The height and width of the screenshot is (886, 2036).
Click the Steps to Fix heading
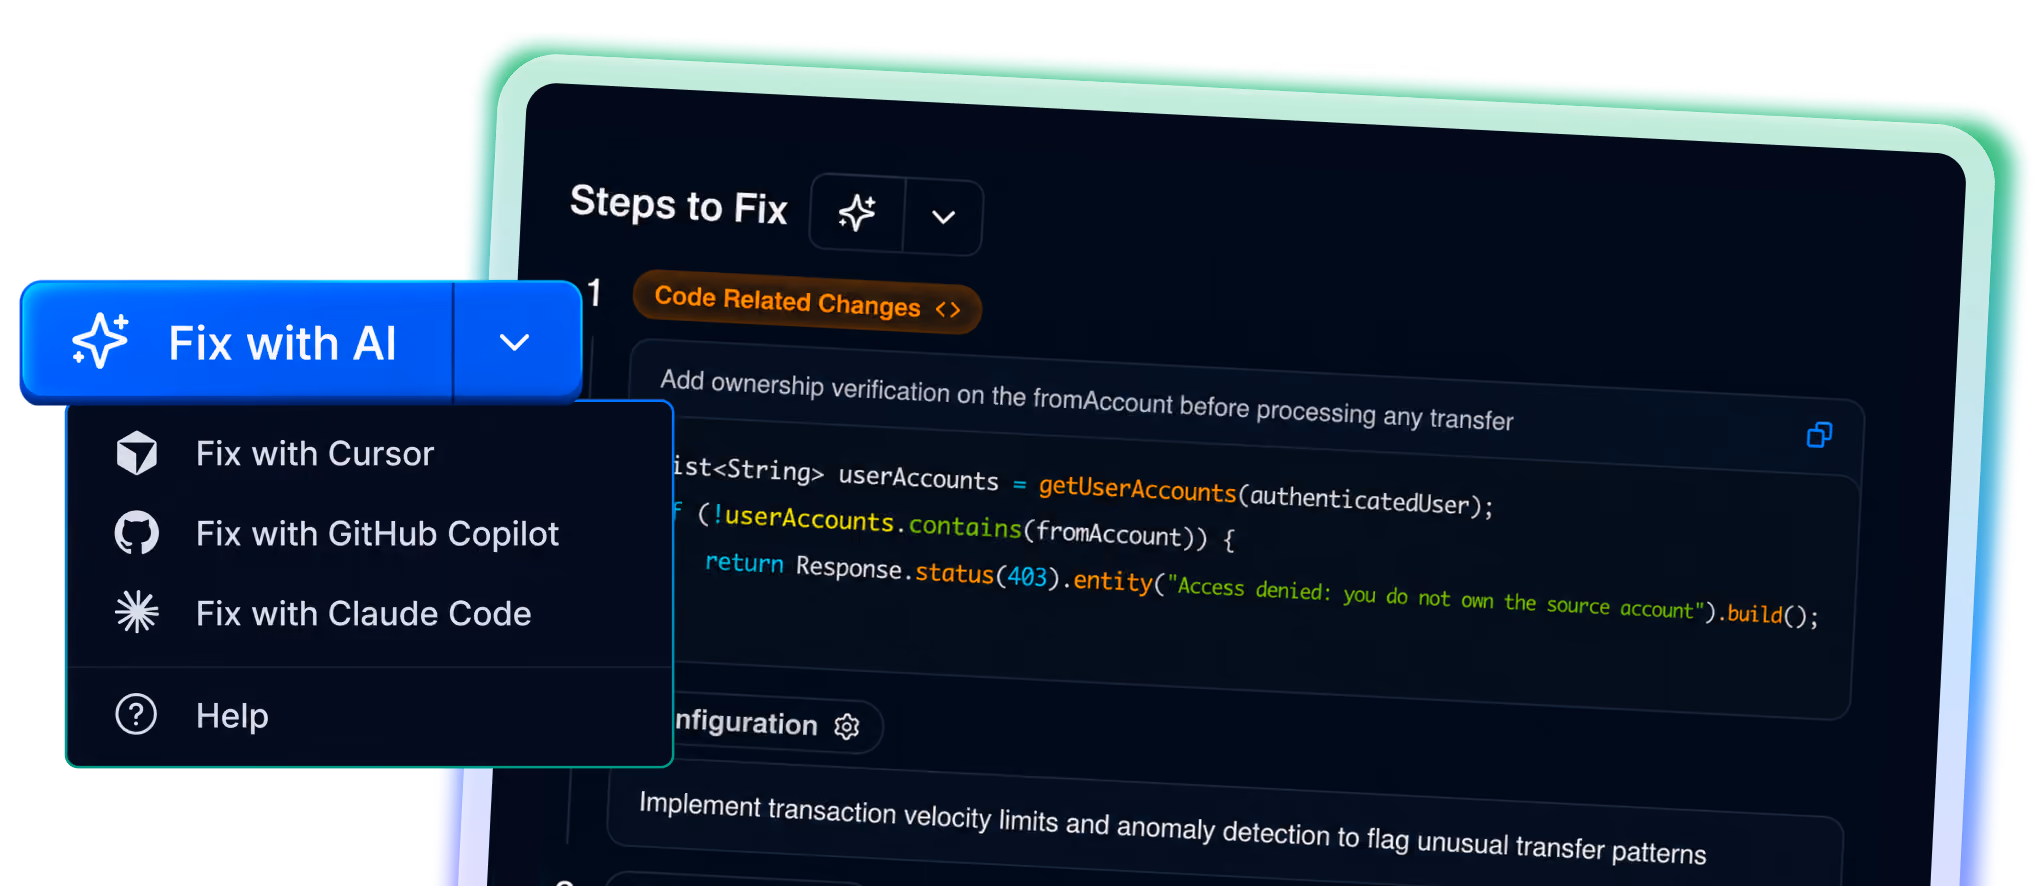679,204
